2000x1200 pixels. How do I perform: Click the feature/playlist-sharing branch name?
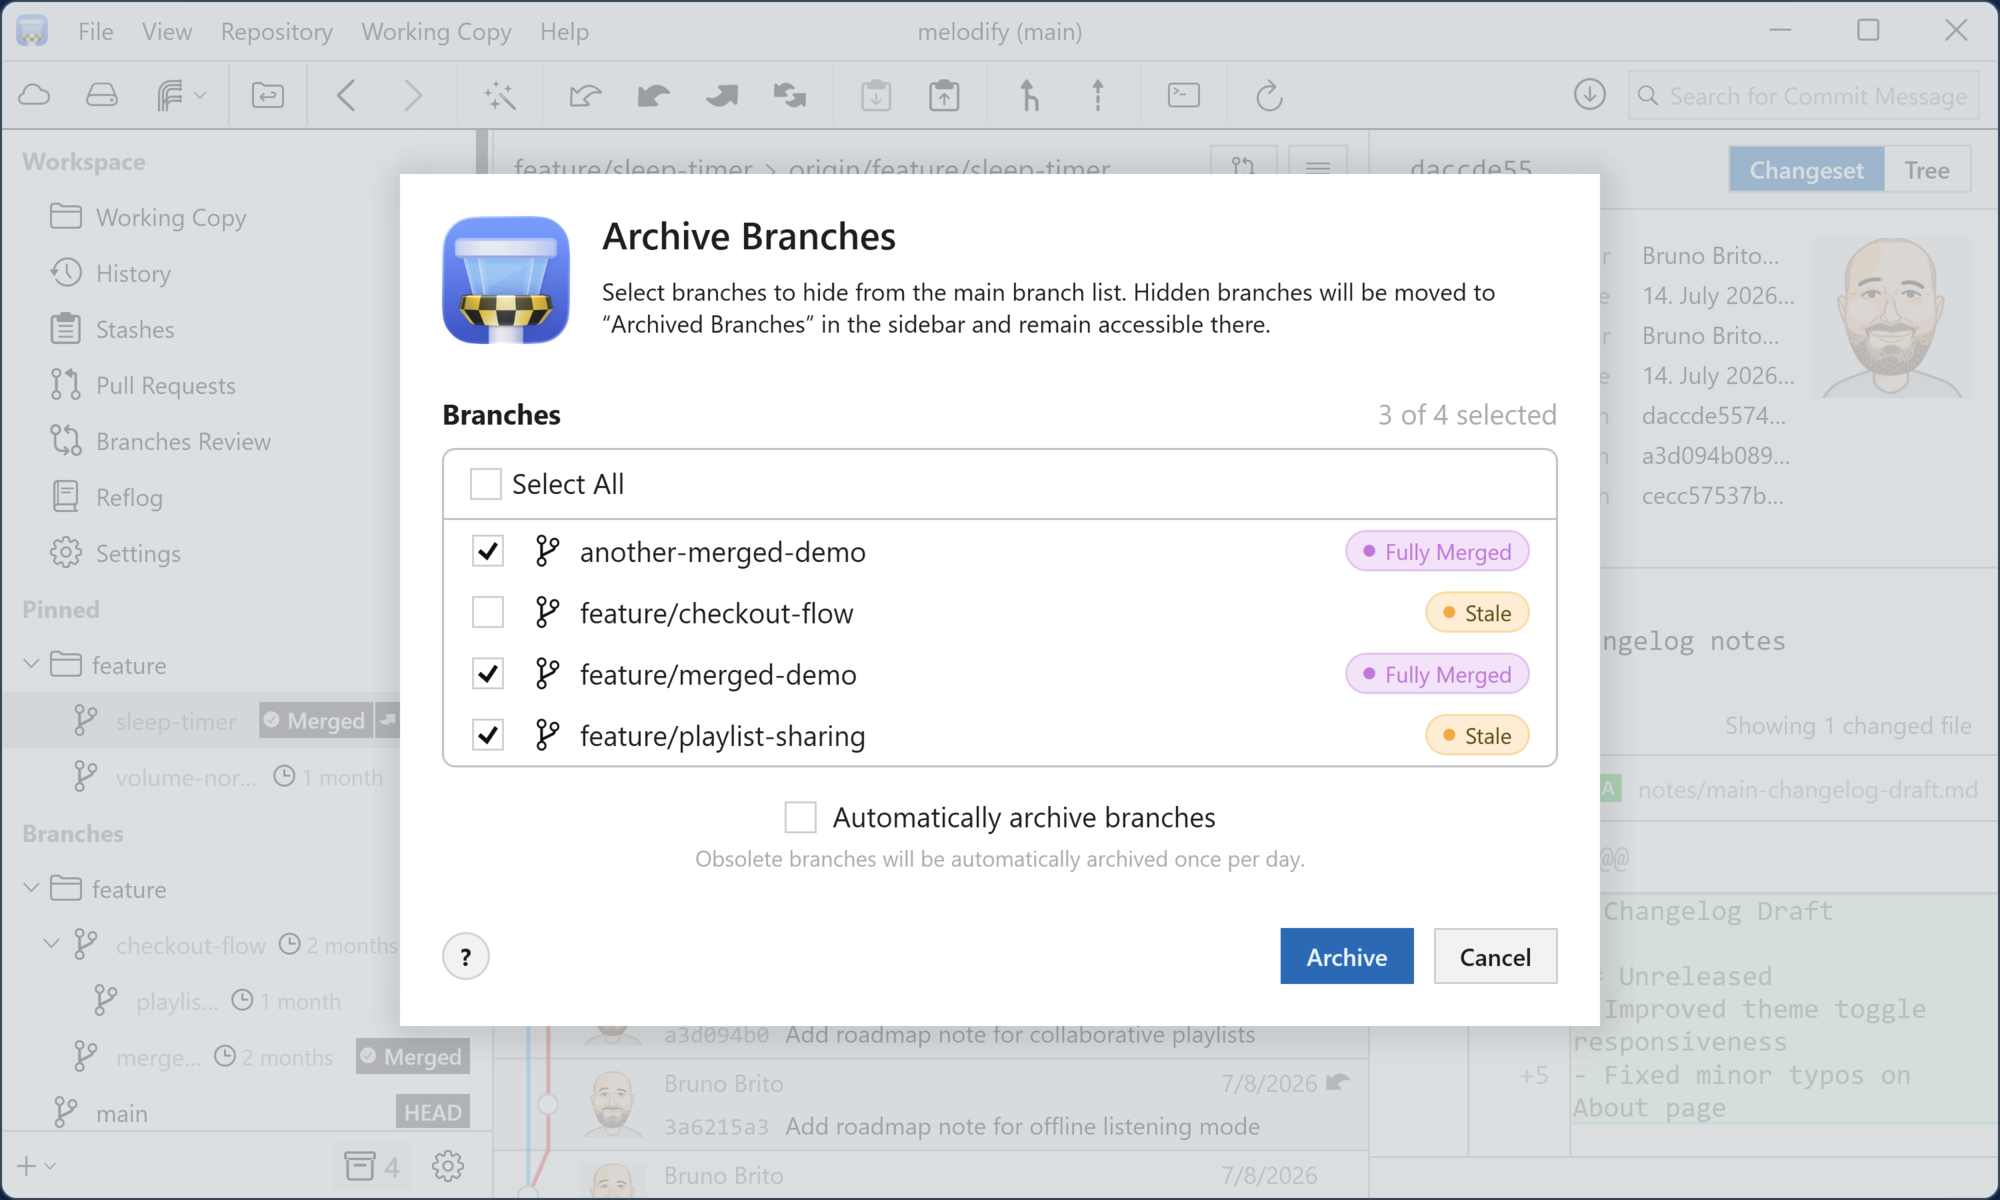[x=722, y=735]
